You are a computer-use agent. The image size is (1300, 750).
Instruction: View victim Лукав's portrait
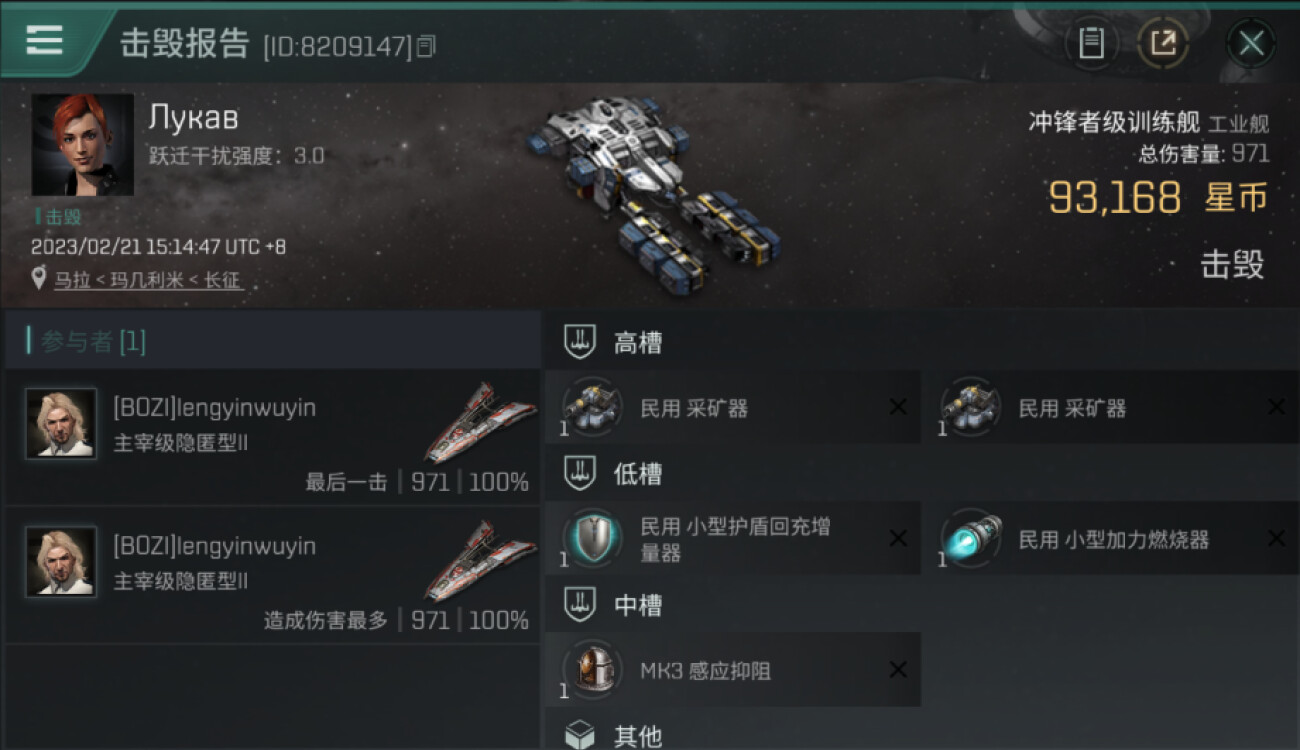[82, 145]
